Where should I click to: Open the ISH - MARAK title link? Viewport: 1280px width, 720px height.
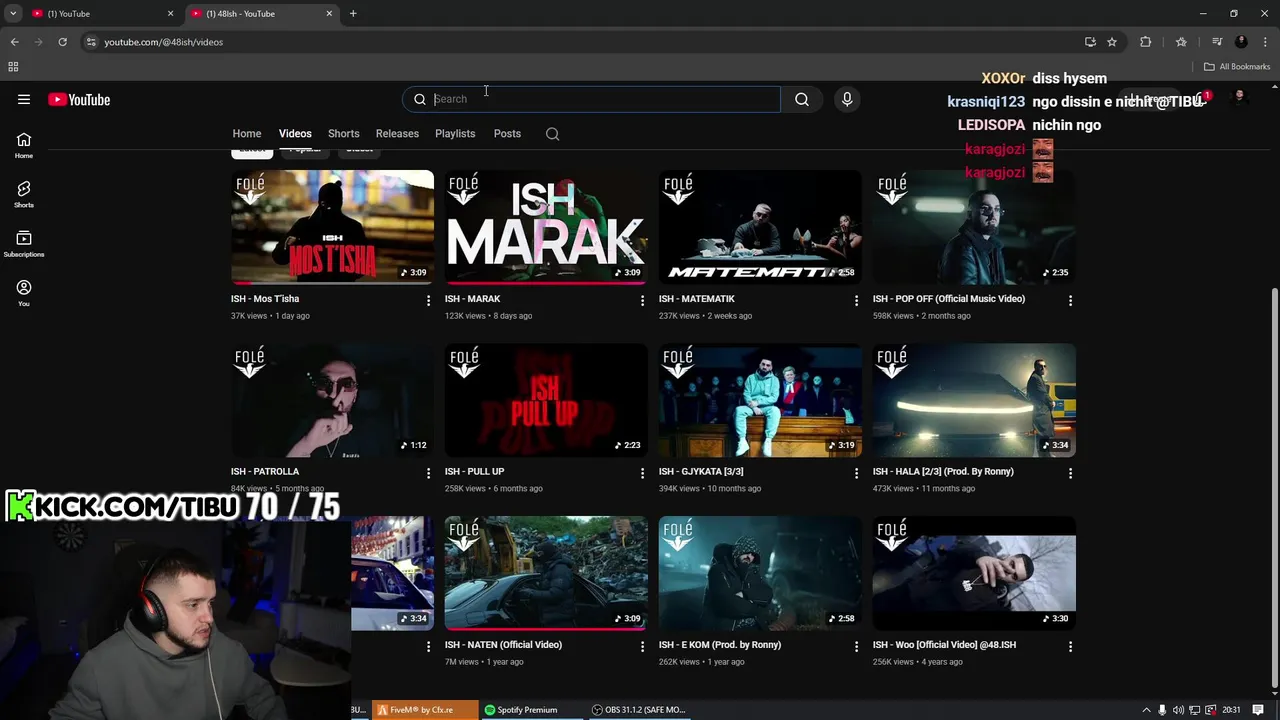[472, 299]
